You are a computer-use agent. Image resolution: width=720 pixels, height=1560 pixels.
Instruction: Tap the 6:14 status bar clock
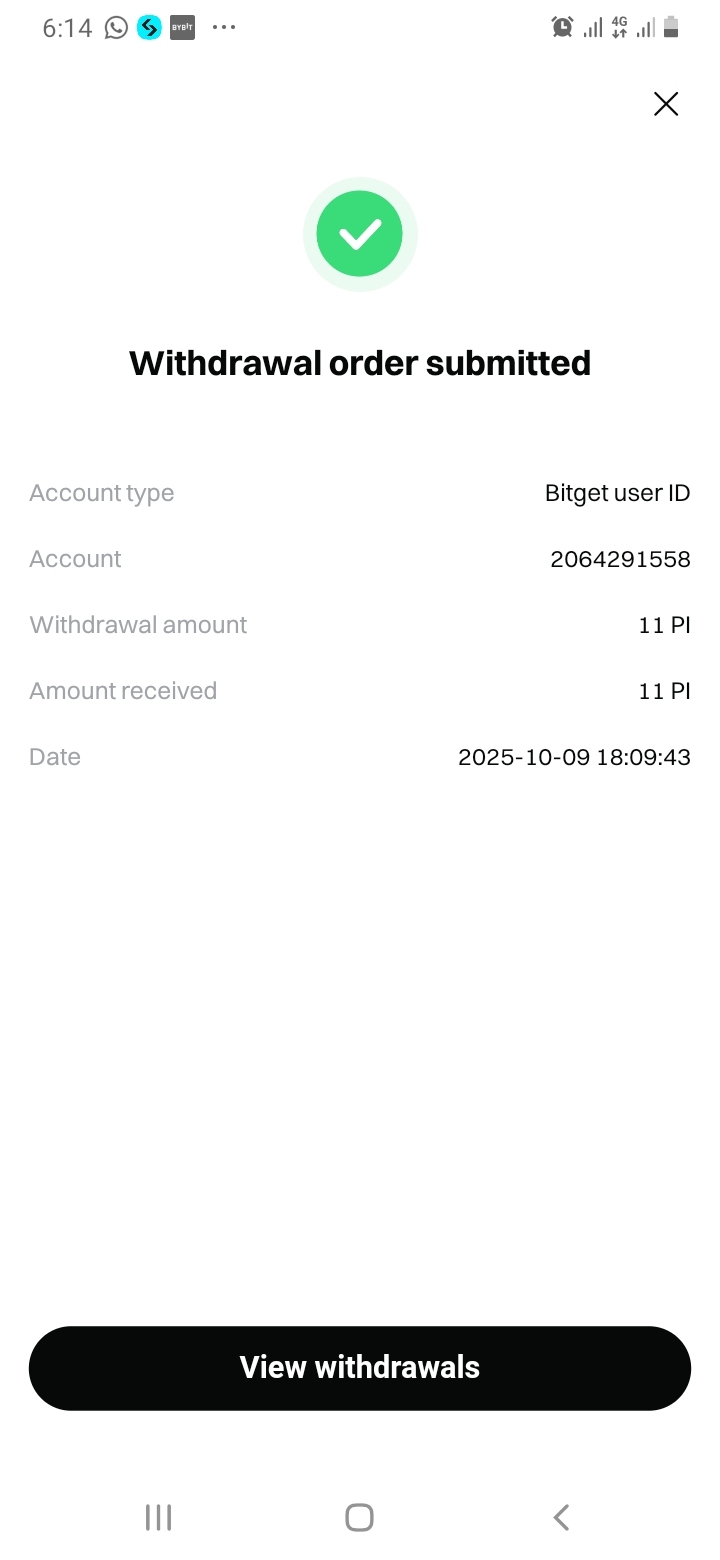pyautogui.click(x=67, y=28)
